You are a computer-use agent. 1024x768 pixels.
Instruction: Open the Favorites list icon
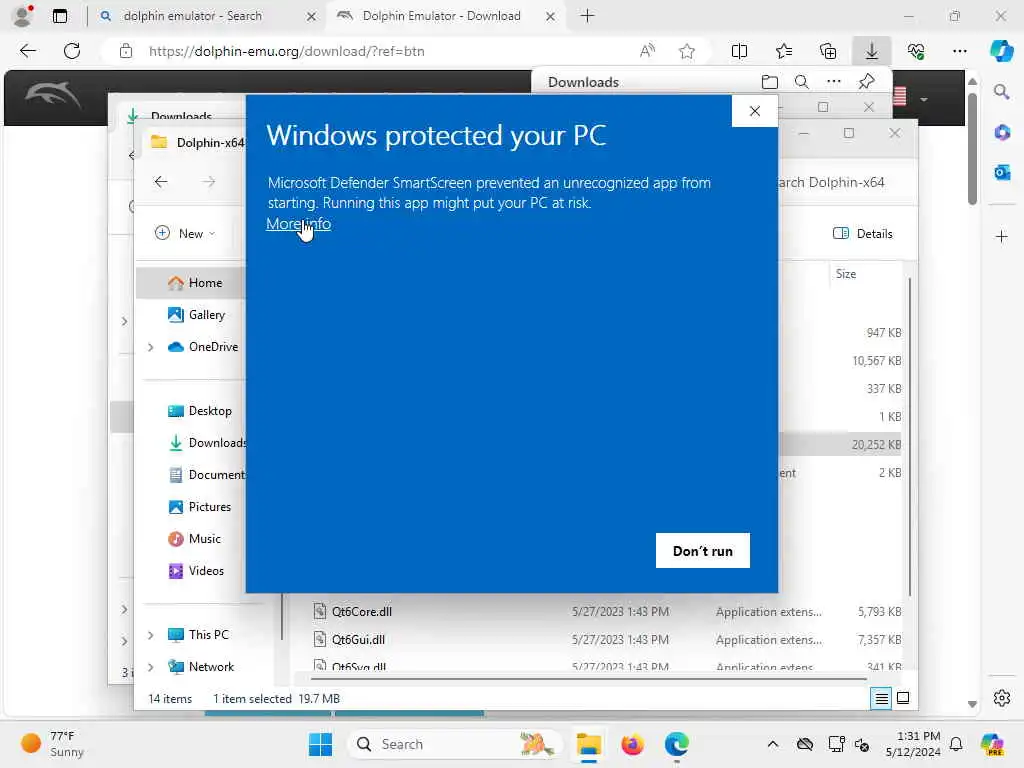tap(784, 51)
